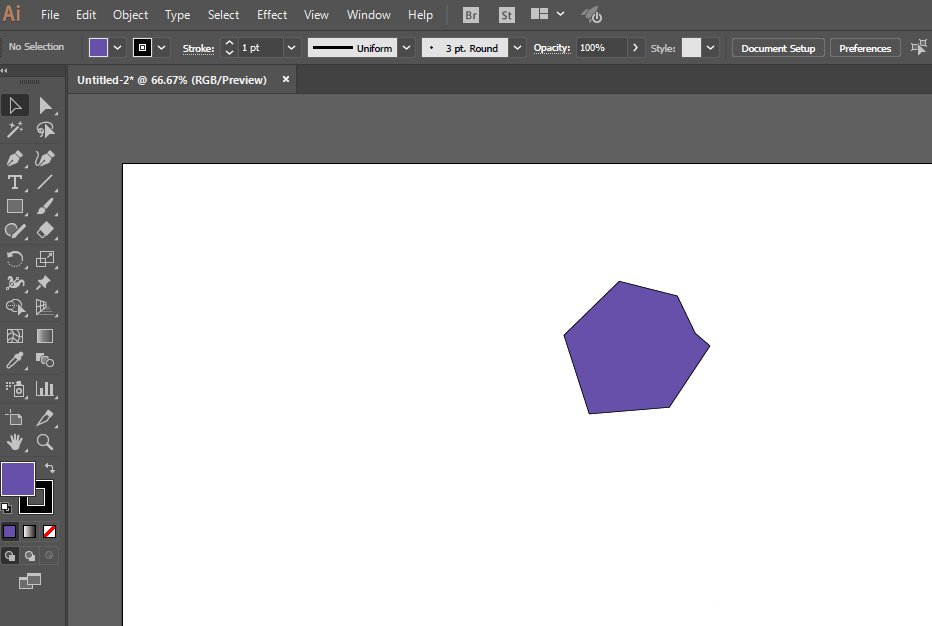
Task: Swap fill and stroke colors
Action: (x=50, y=468)
